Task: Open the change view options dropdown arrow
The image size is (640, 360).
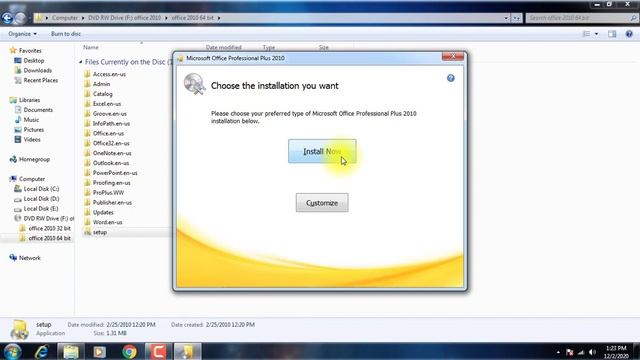Action: coord(596,34)
